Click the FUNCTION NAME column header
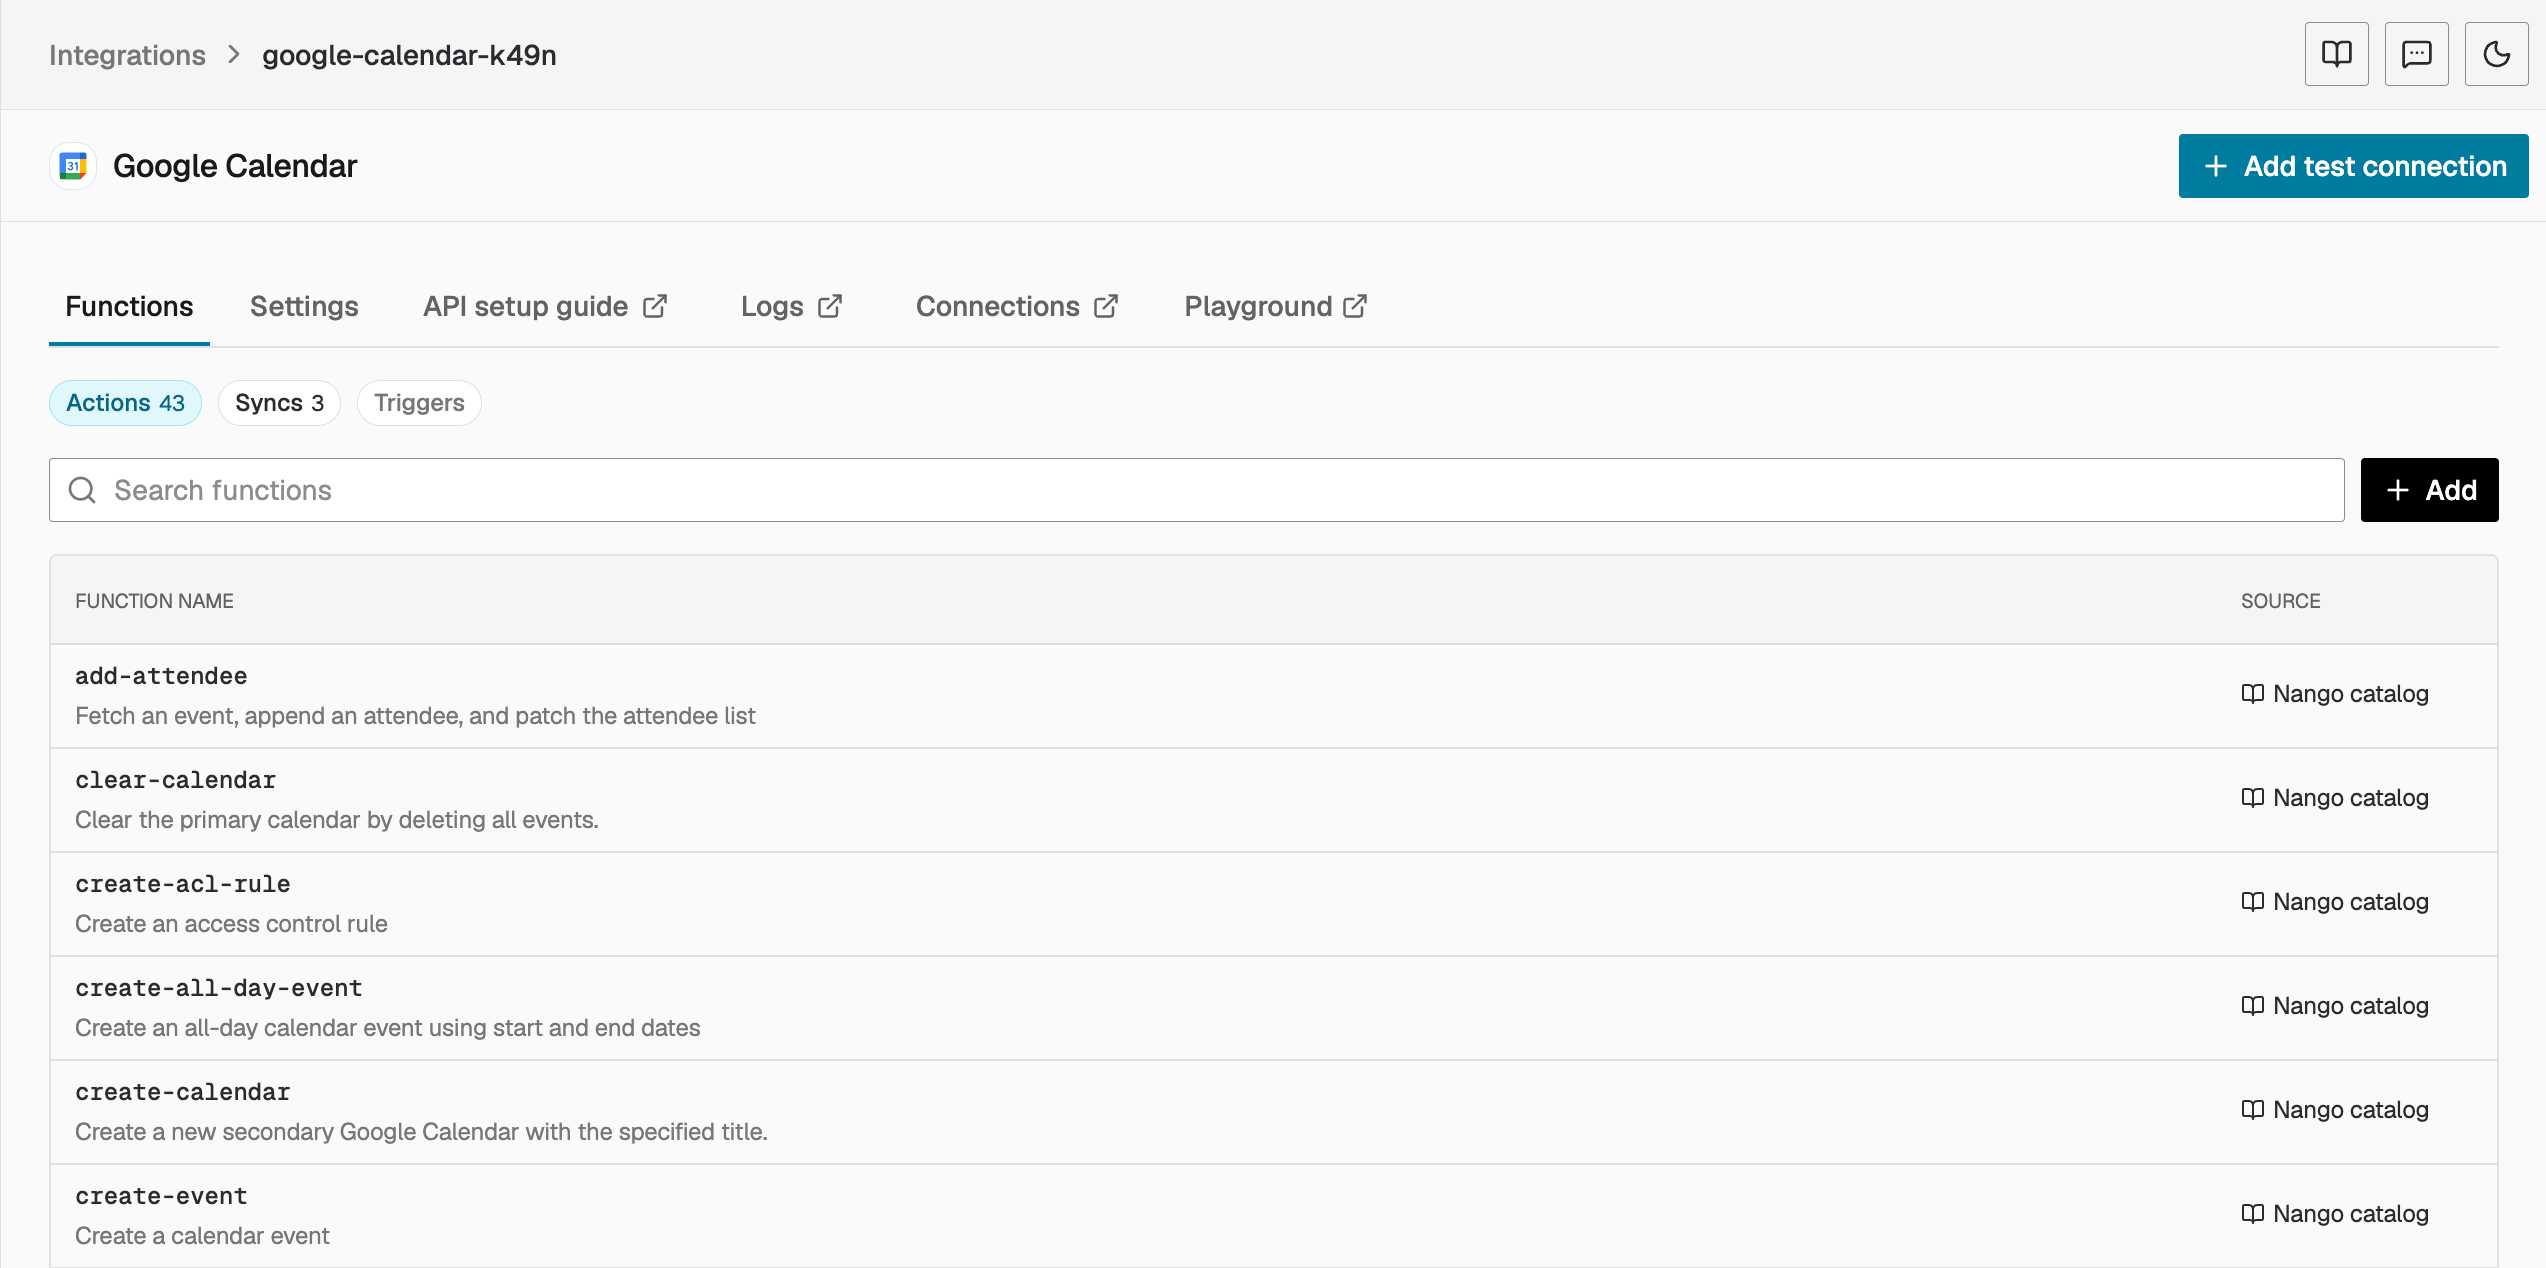The width and height of the screenshot is (2546, 1268). pos(154,601)
